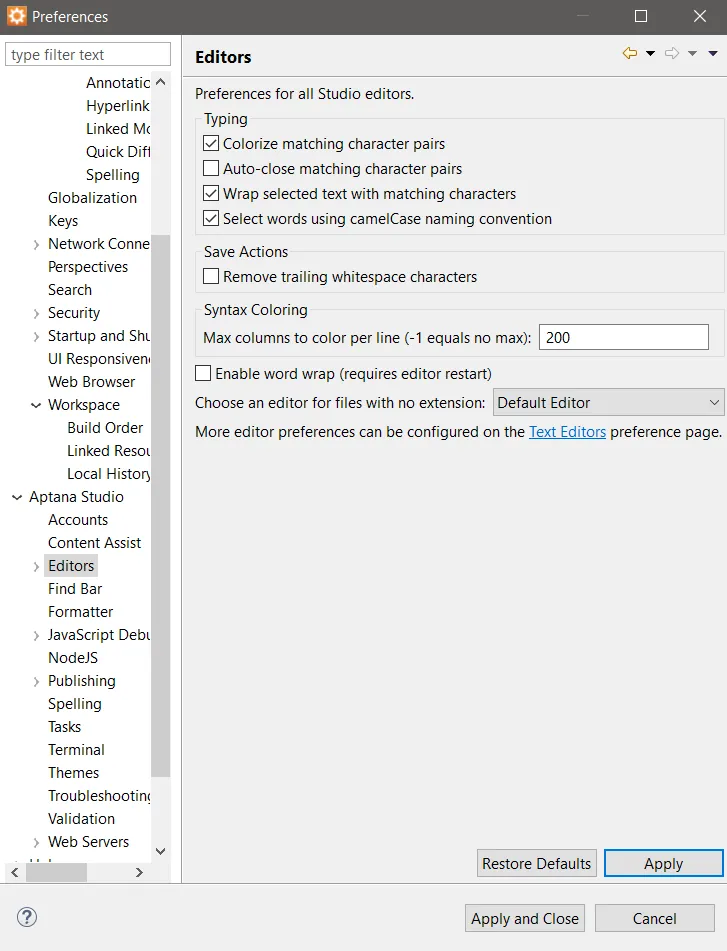
Task: Open the preferences view menu triangle
Action: pos(713,53)
